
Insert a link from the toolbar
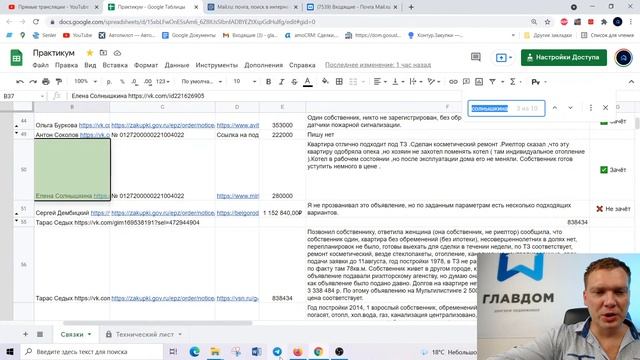tap(453, 82)
